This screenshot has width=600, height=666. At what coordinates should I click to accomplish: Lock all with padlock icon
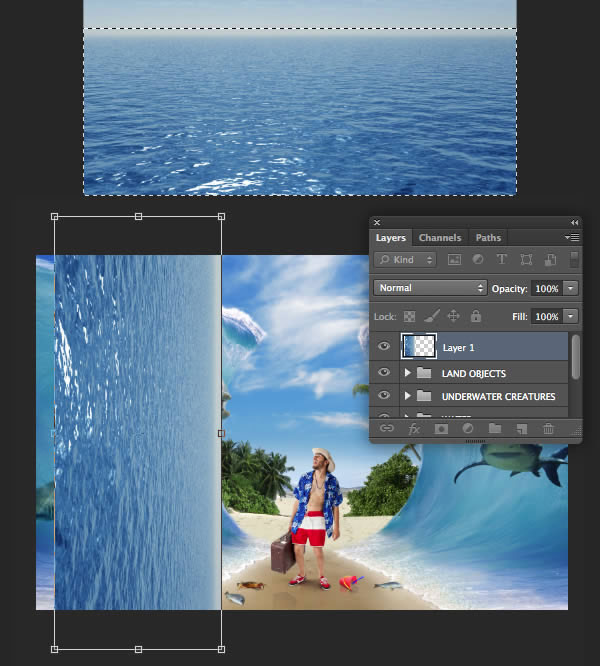point(476,316)
